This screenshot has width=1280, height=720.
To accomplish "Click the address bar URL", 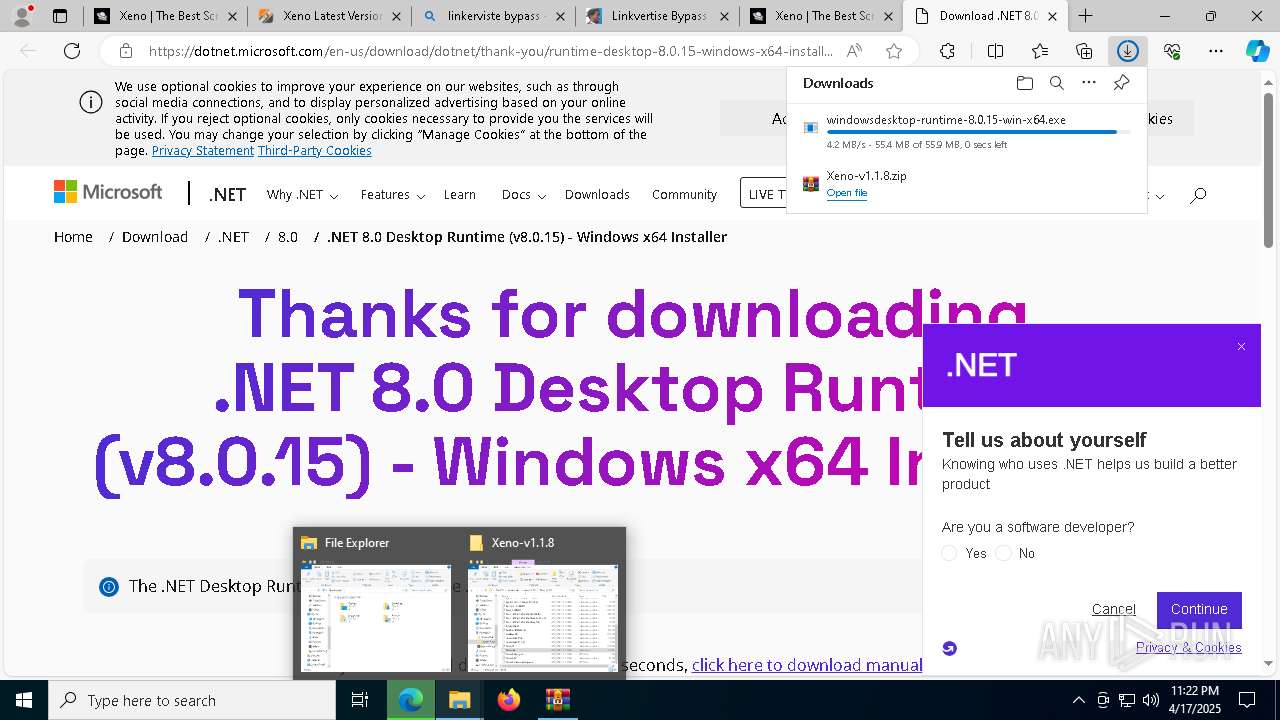I will tap(490, 51).
